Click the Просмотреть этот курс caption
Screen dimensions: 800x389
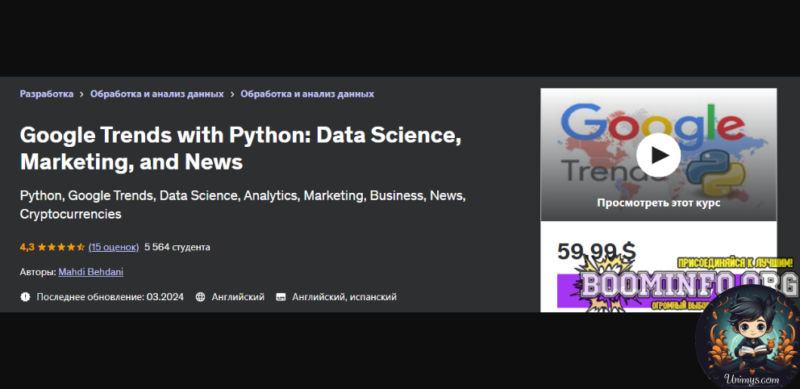(658, 203)
